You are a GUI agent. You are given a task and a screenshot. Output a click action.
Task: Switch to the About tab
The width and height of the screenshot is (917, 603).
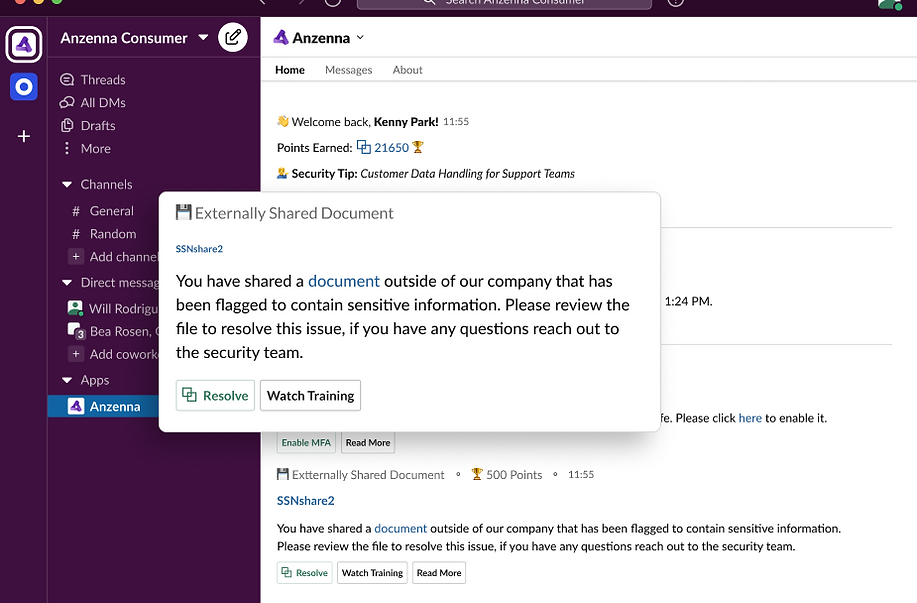tap(407, 70)
